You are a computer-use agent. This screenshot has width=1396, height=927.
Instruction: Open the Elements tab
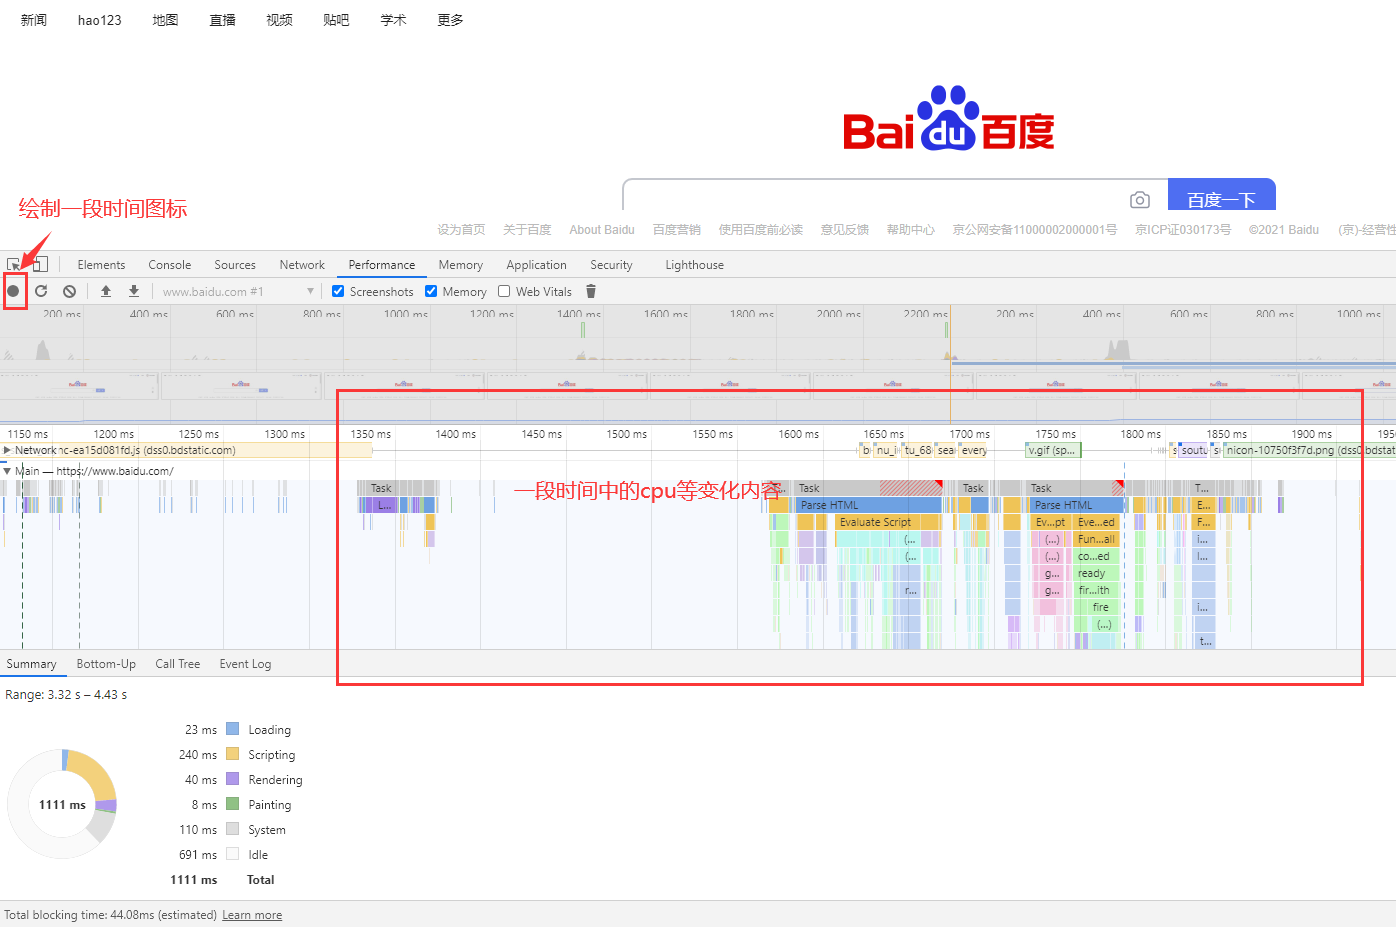click(x=101, y=265)
